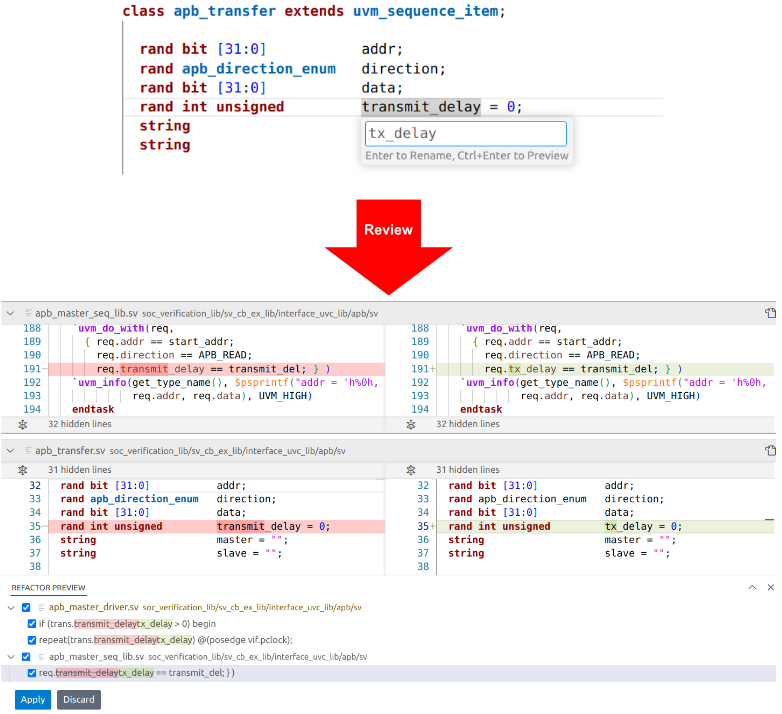
Task: Uncheck apb_master_driver.sv file in refactor preview
Action: point(26,607)
